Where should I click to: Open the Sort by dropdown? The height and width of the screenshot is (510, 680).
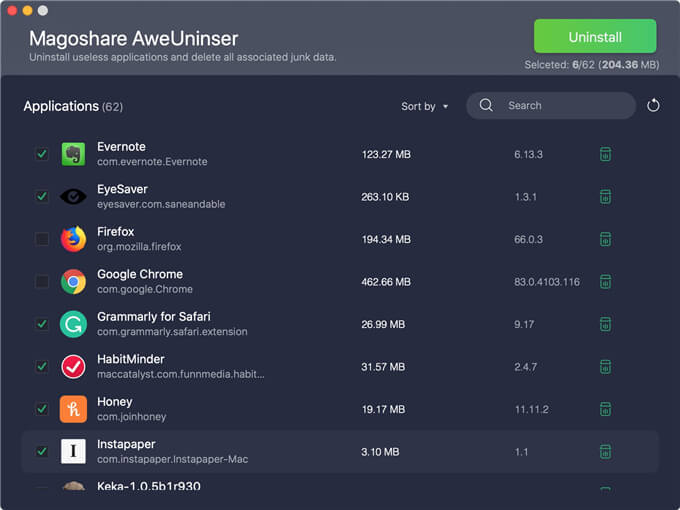point(425,106)
